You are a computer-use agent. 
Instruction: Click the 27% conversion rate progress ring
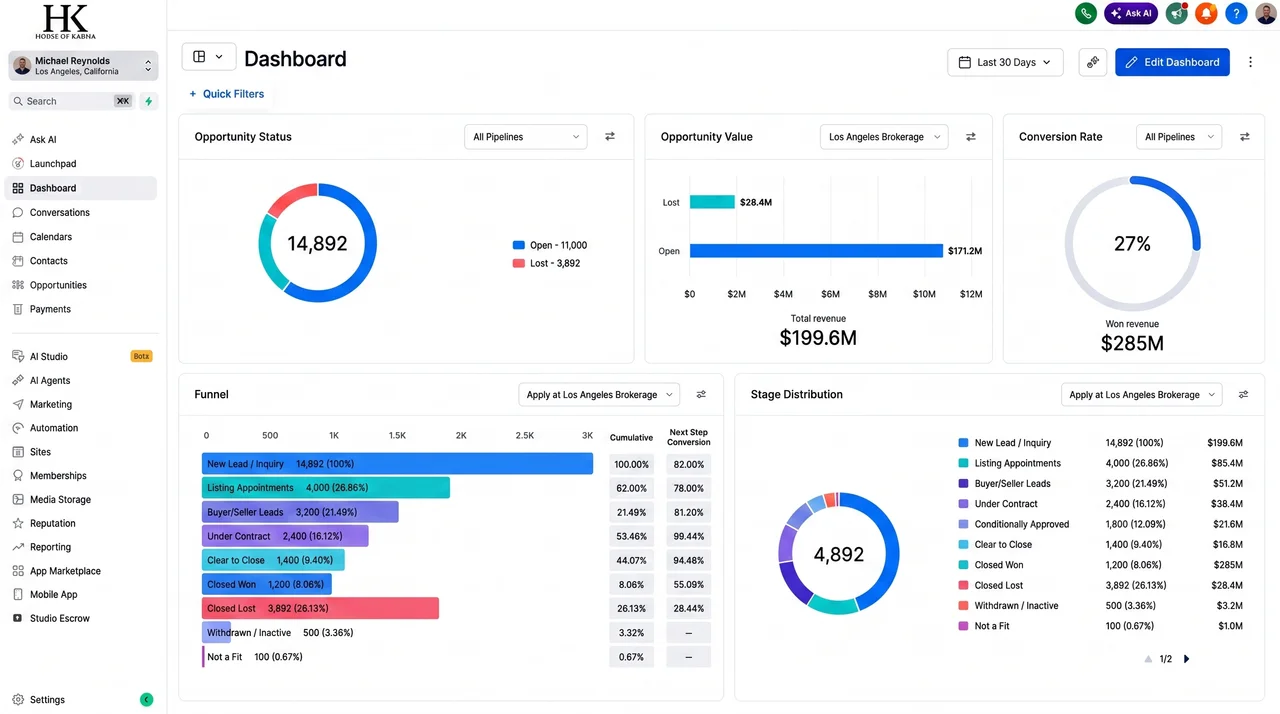pyautogui.click(x=1132, y=243)
